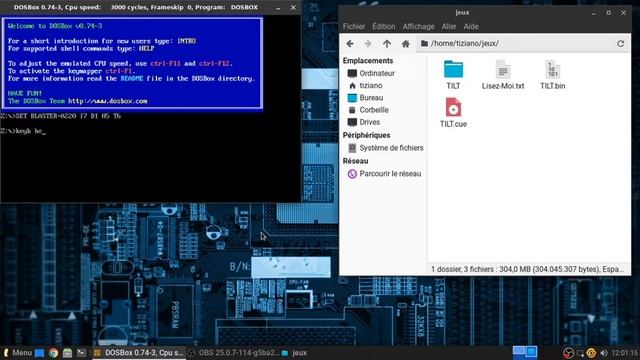Click the status bar folder summary text
The width and height of the screenshot is (640, 360).
coord(527,269)
